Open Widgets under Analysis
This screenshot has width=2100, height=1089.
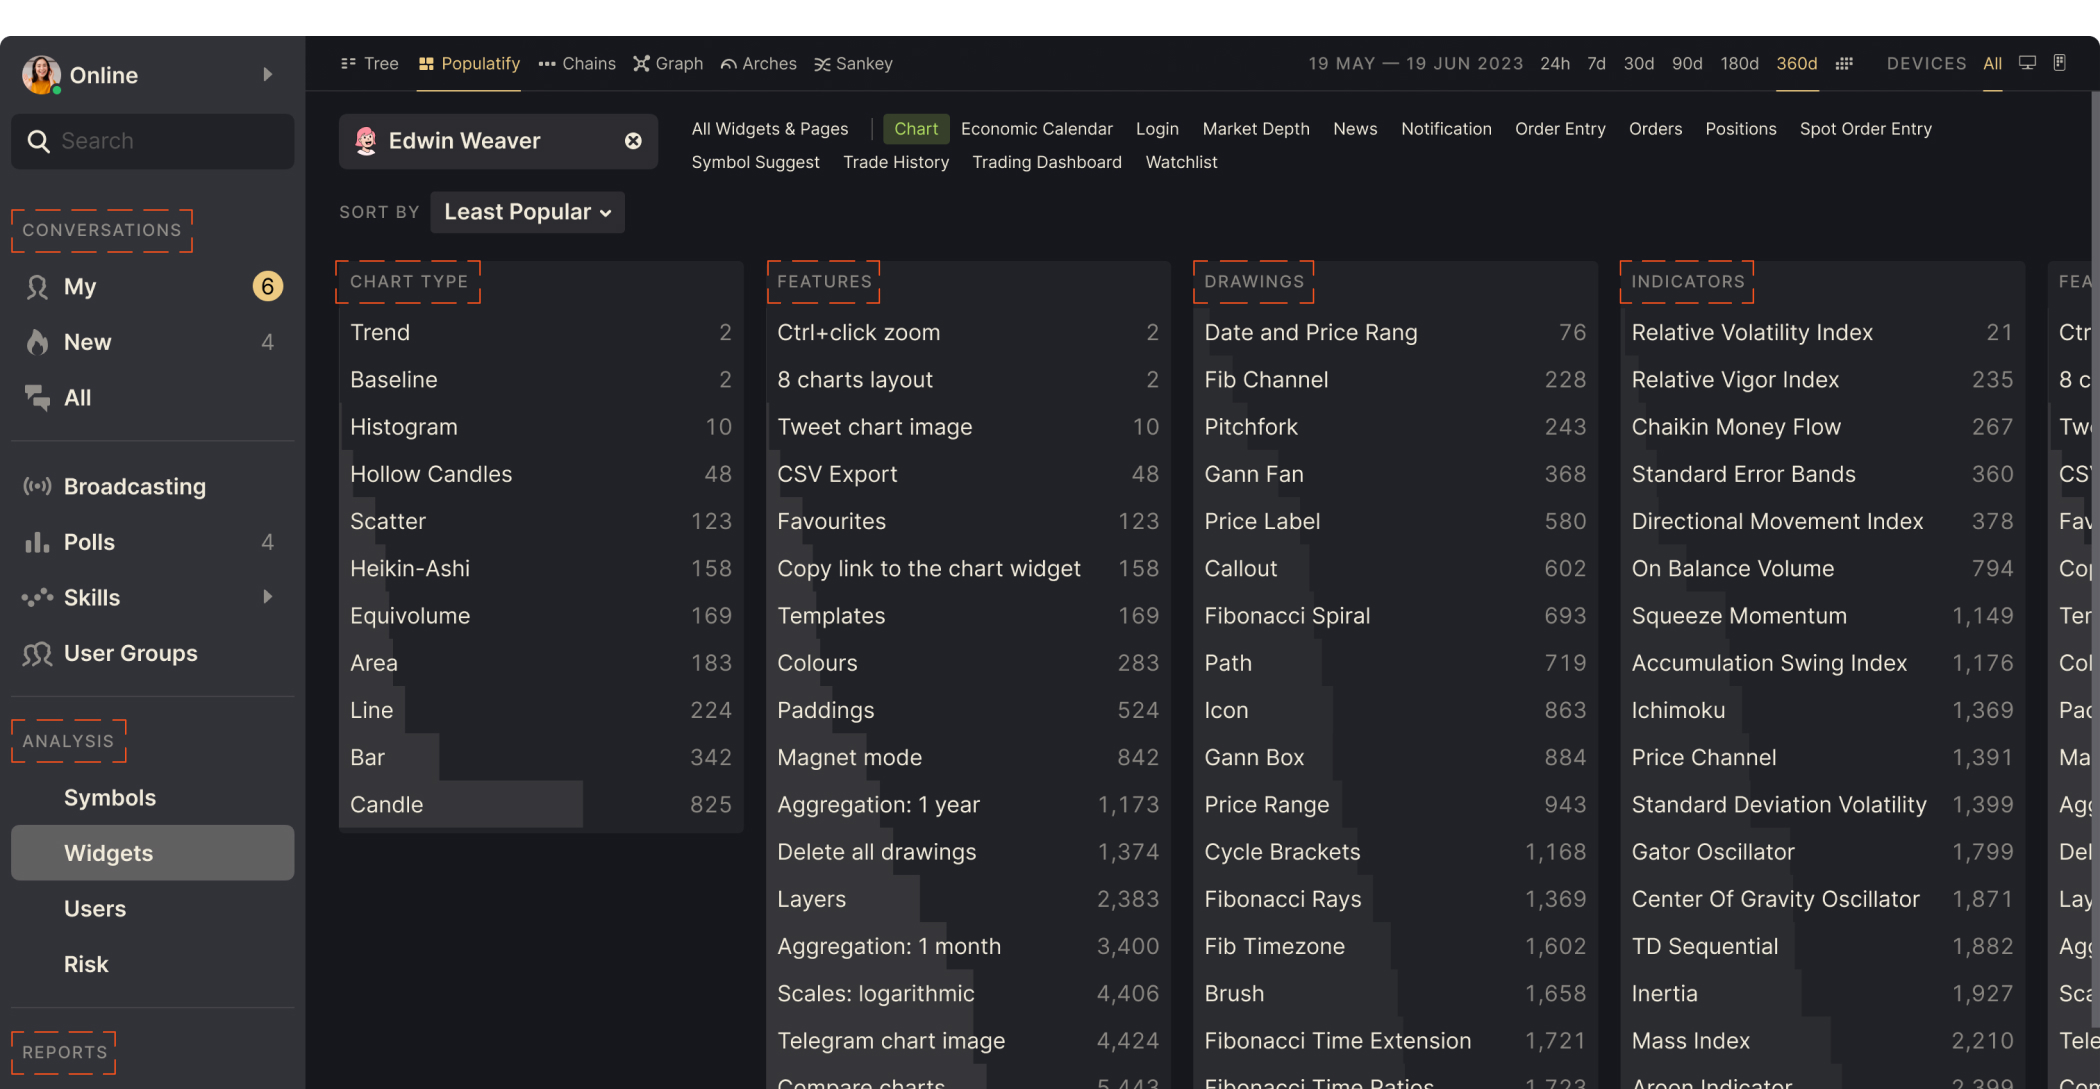[x=108, y=853]
